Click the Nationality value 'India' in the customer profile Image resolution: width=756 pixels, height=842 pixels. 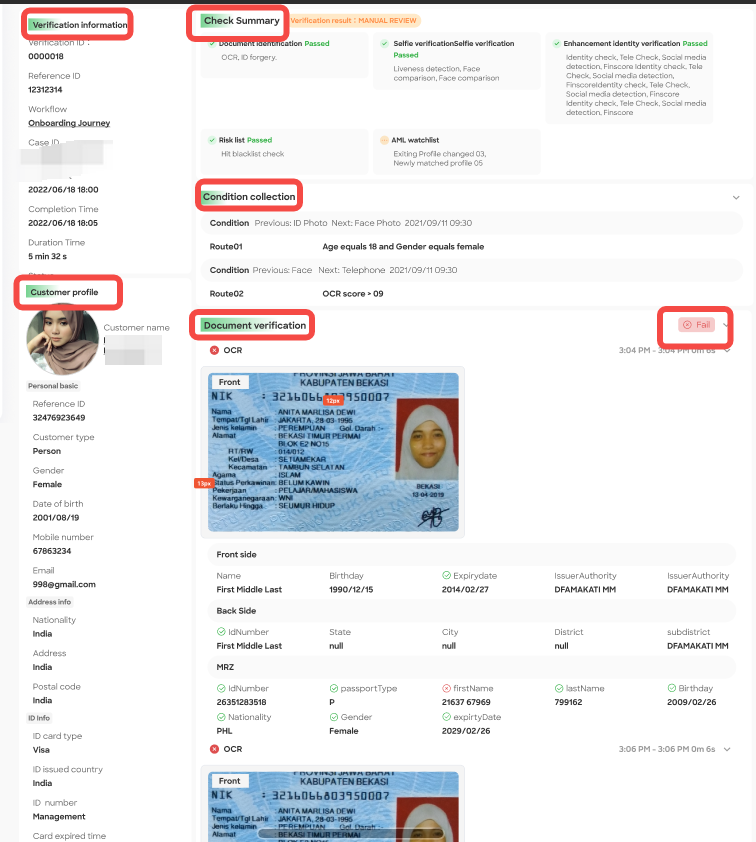coord(42,634)
